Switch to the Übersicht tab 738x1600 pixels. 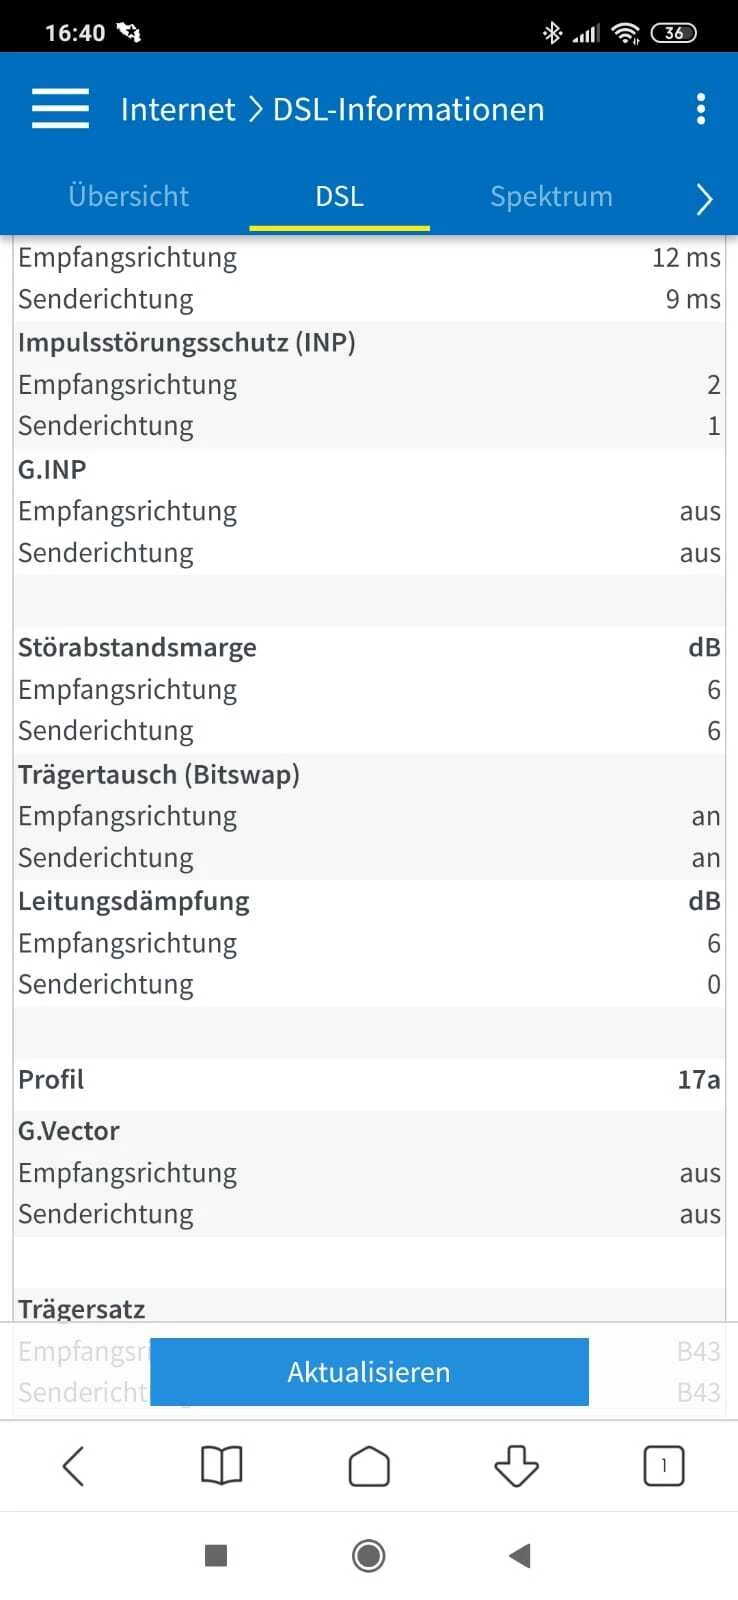tap(128, 196)
